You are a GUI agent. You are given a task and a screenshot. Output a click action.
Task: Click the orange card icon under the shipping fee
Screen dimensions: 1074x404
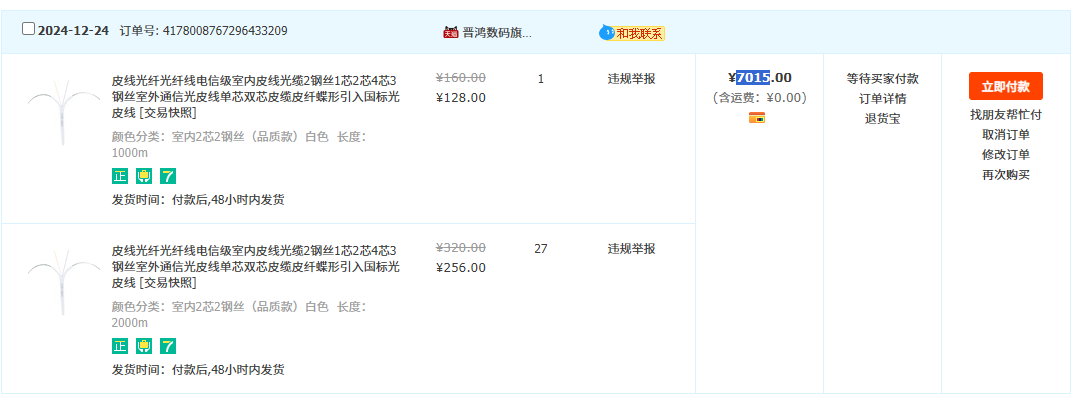tap(757, 118)
